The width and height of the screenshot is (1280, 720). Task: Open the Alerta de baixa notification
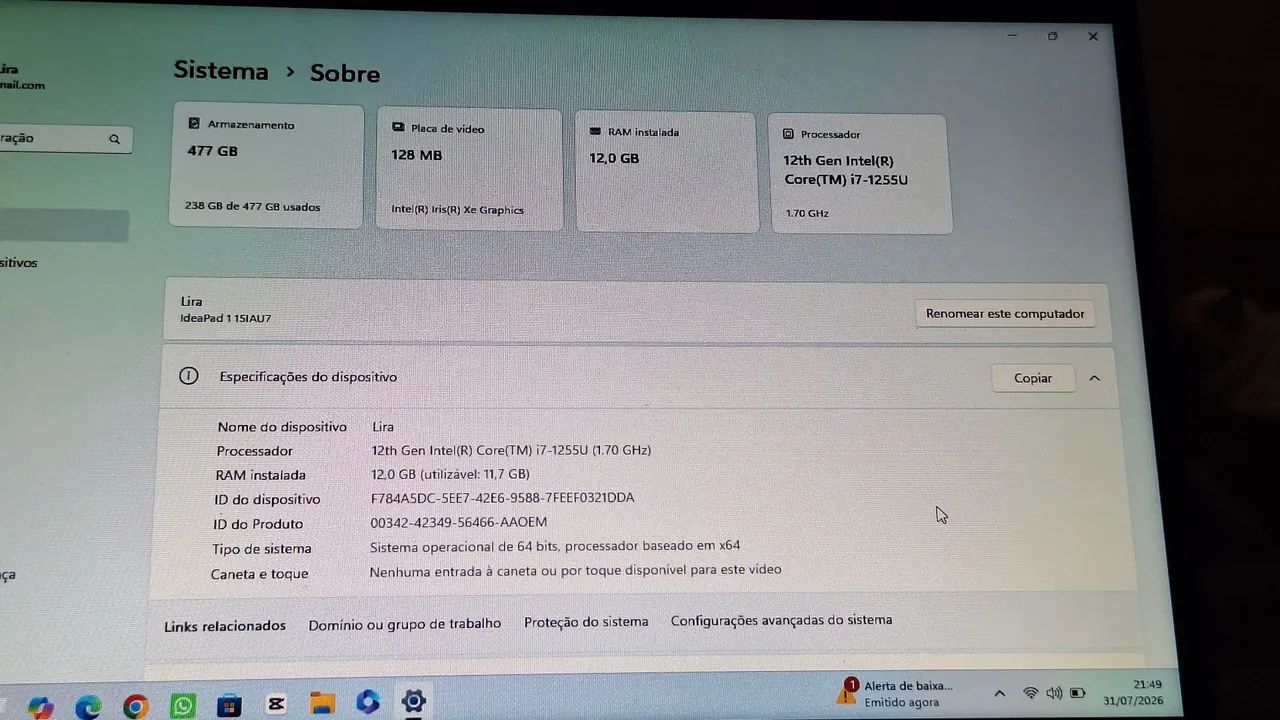[x=898, y=693]
